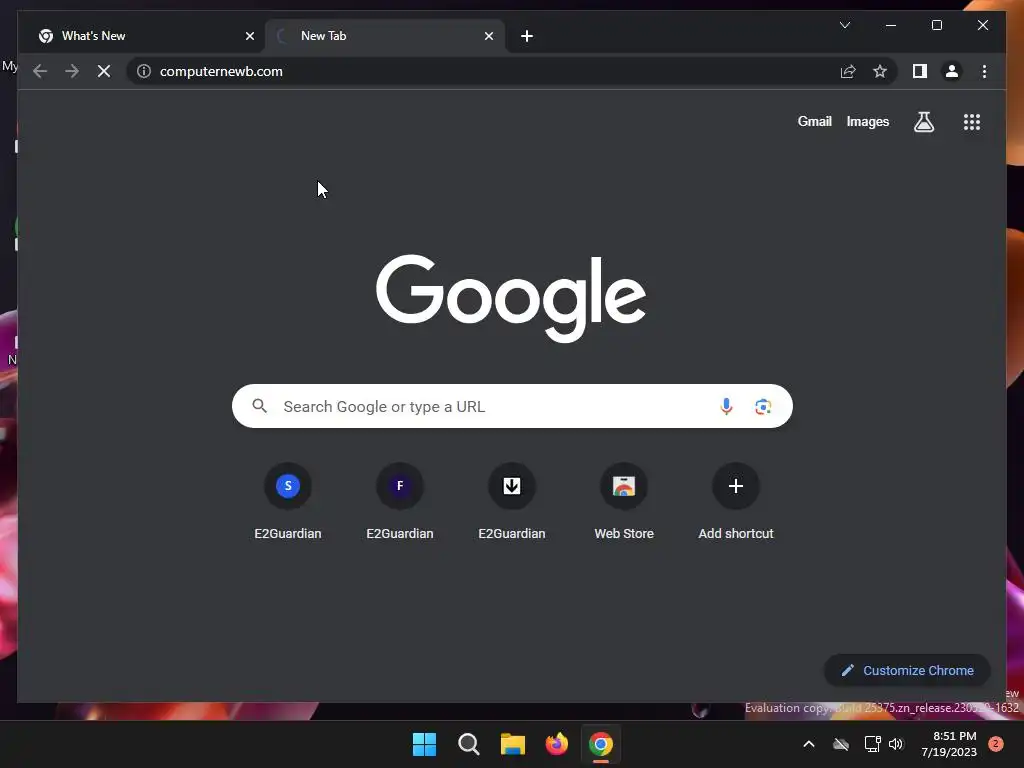Viewport: 1024px width, 768px height.
Task: Share this page icon in the address bar
Action: point(848,71)
